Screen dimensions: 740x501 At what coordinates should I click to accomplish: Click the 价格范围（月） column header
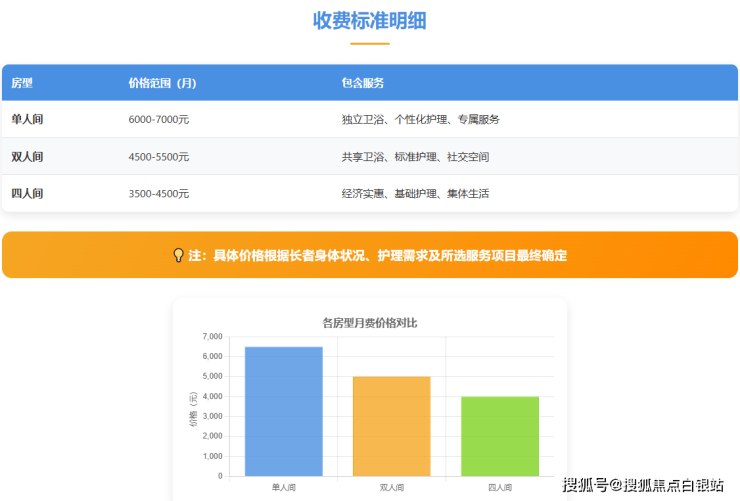click(162, 83)
